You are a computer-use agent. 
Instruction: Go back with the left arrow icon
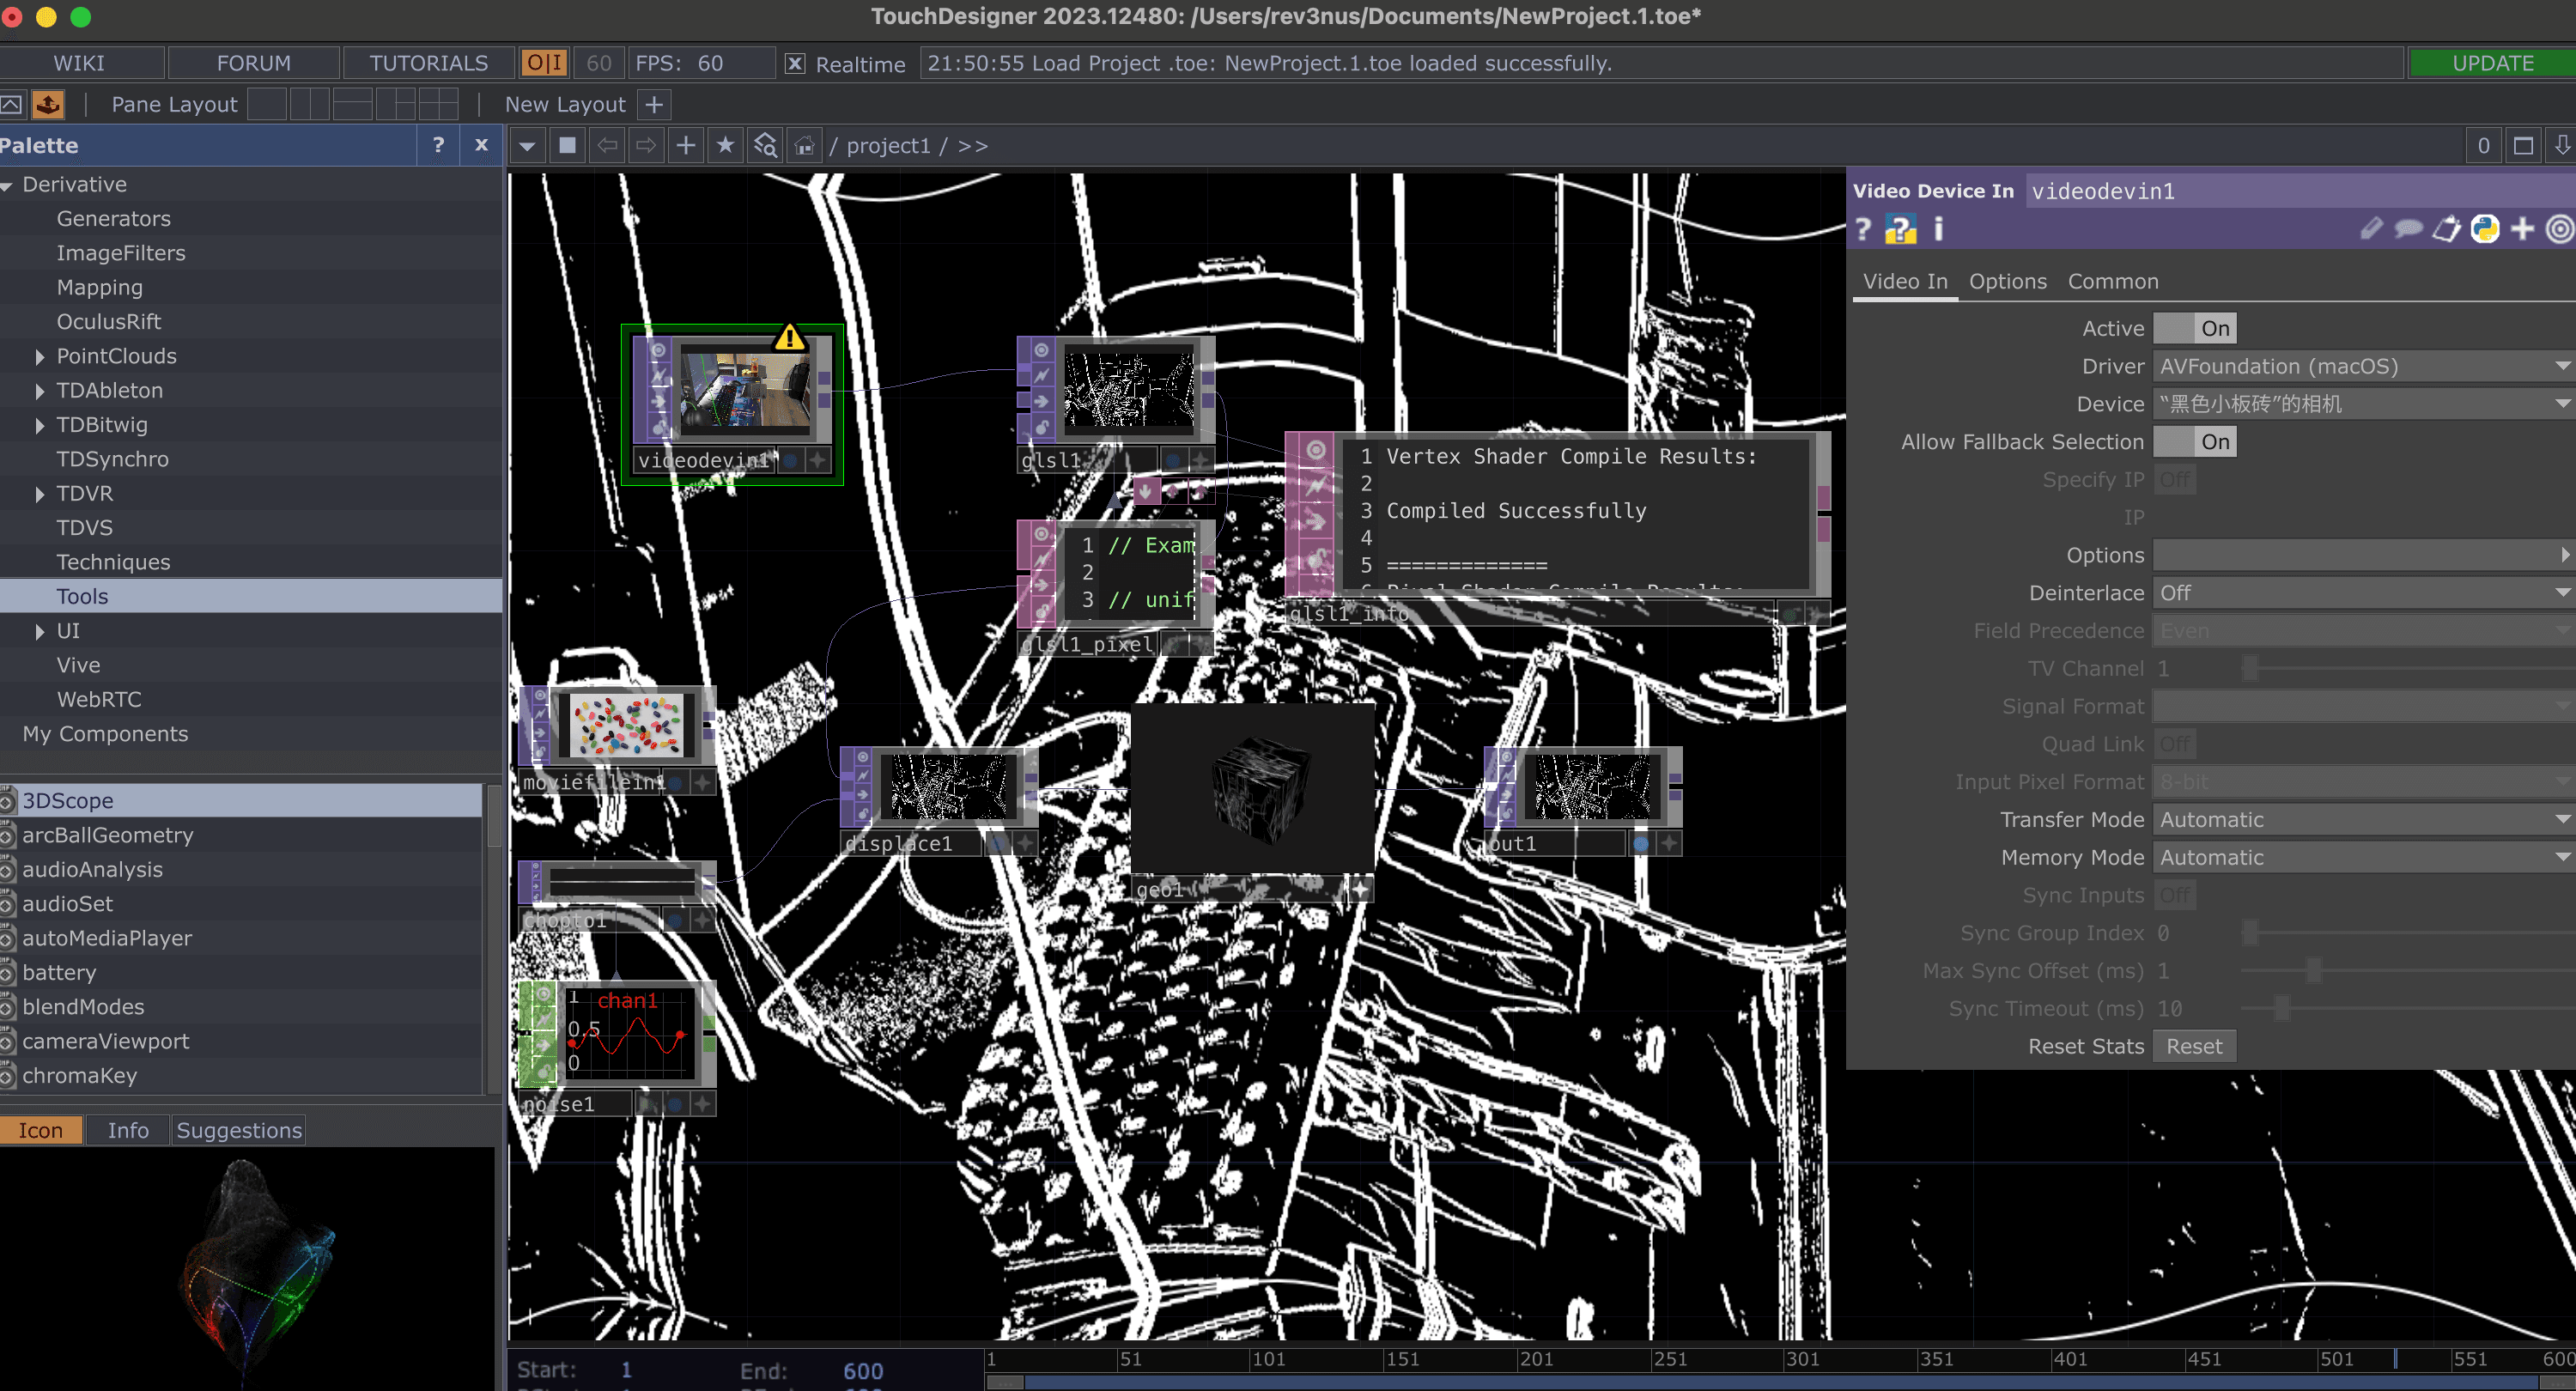coord(607,146)
